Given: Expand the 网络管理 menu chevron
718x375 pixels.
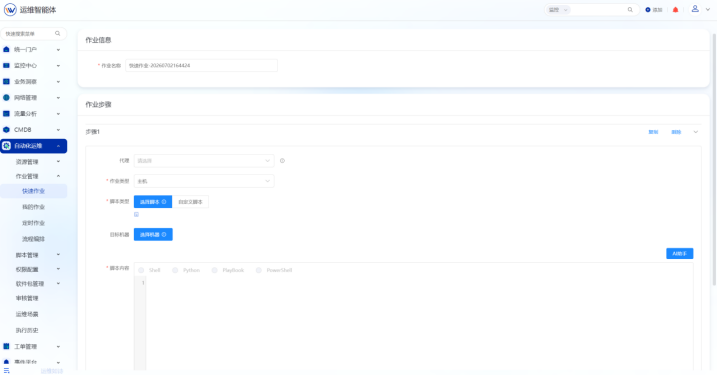Looking at the screenshot, I should click(x=58, y=98).
